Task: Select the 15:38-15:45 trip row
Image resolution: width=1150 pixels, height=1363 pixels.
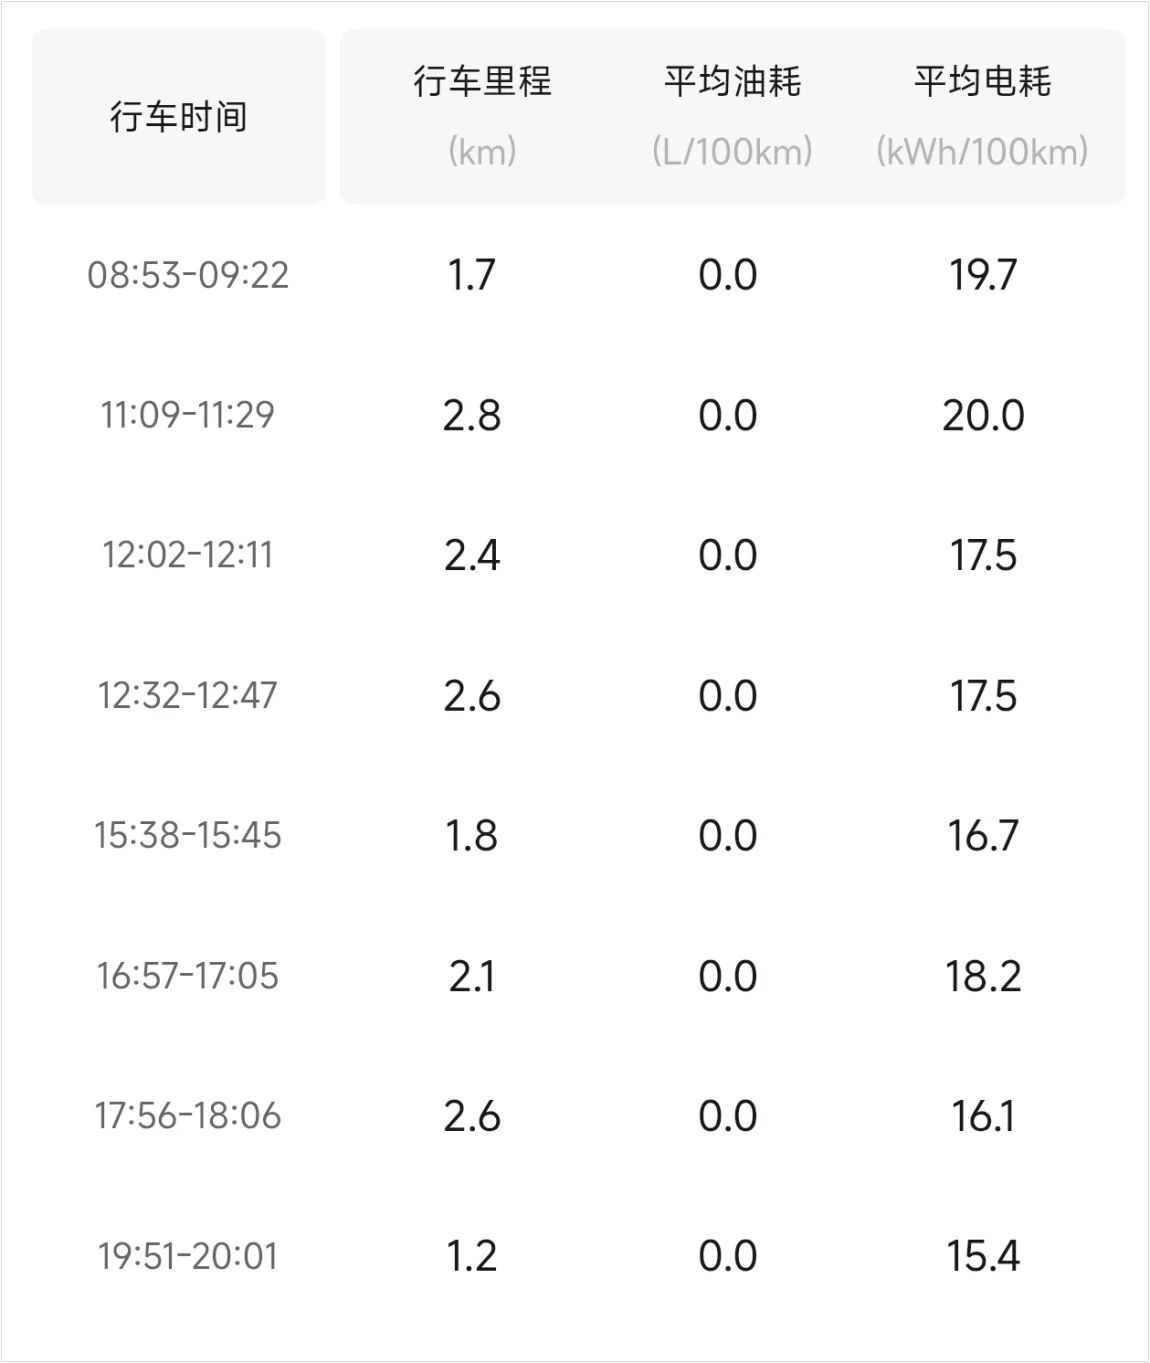Action: (188, 835)
